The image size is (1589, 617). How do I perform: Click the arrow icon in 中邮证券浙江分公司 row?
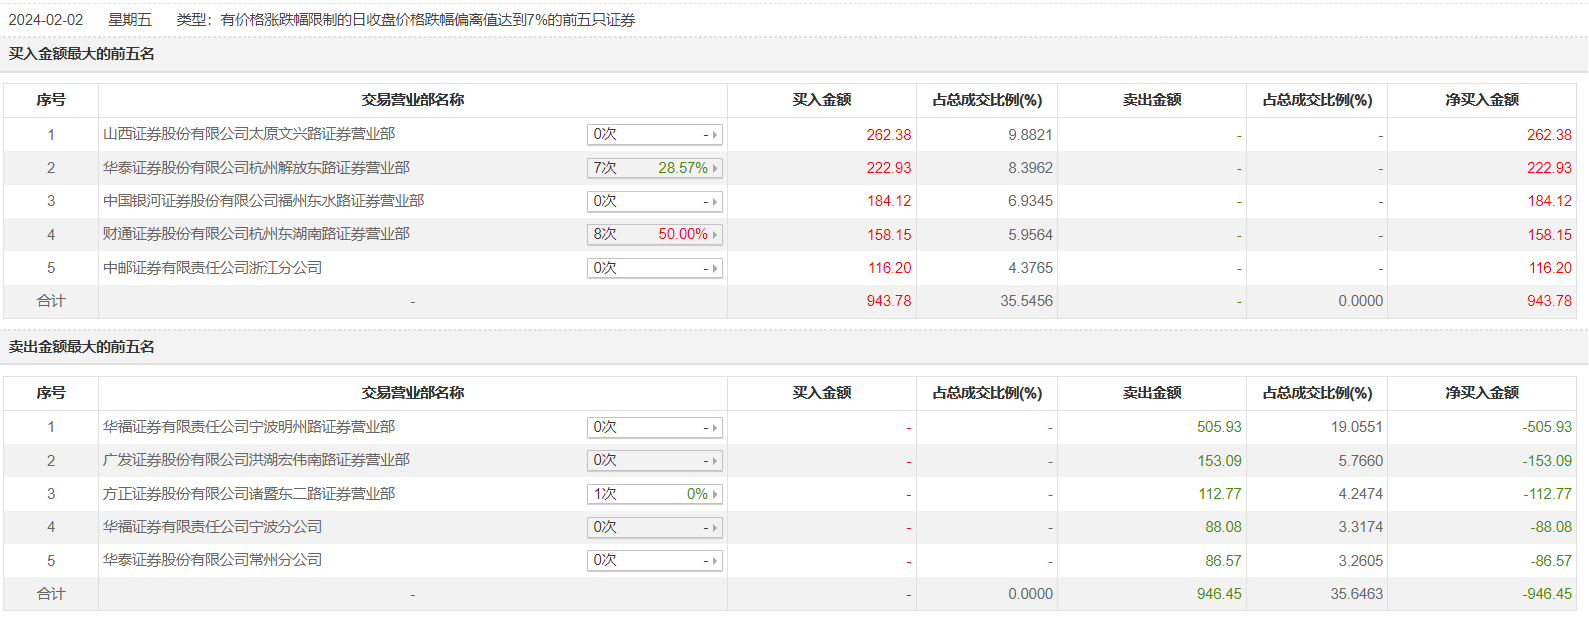[x=715, y=268]
